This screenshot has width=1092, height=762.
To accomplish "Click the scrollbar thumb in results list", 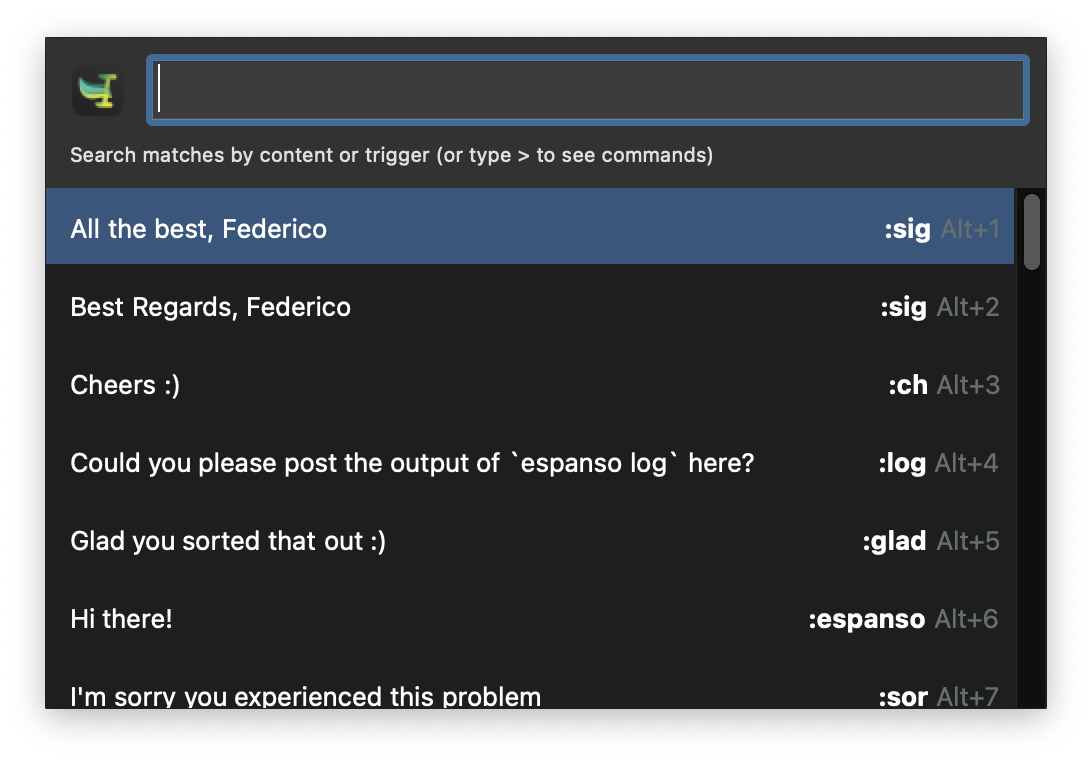I will coord(1031,232).
